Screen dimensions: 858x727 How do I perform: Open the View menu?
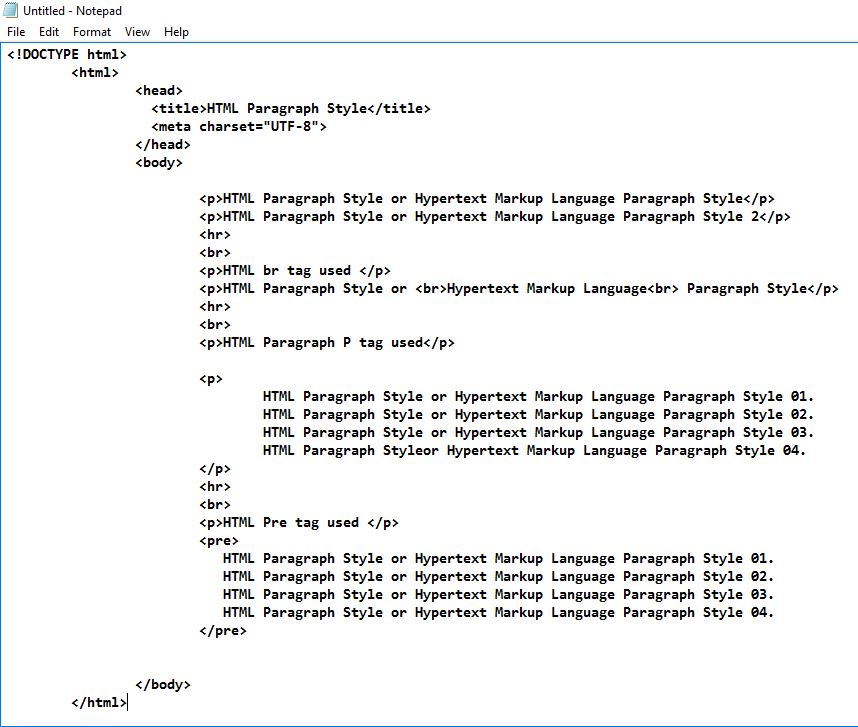(137, 31)
